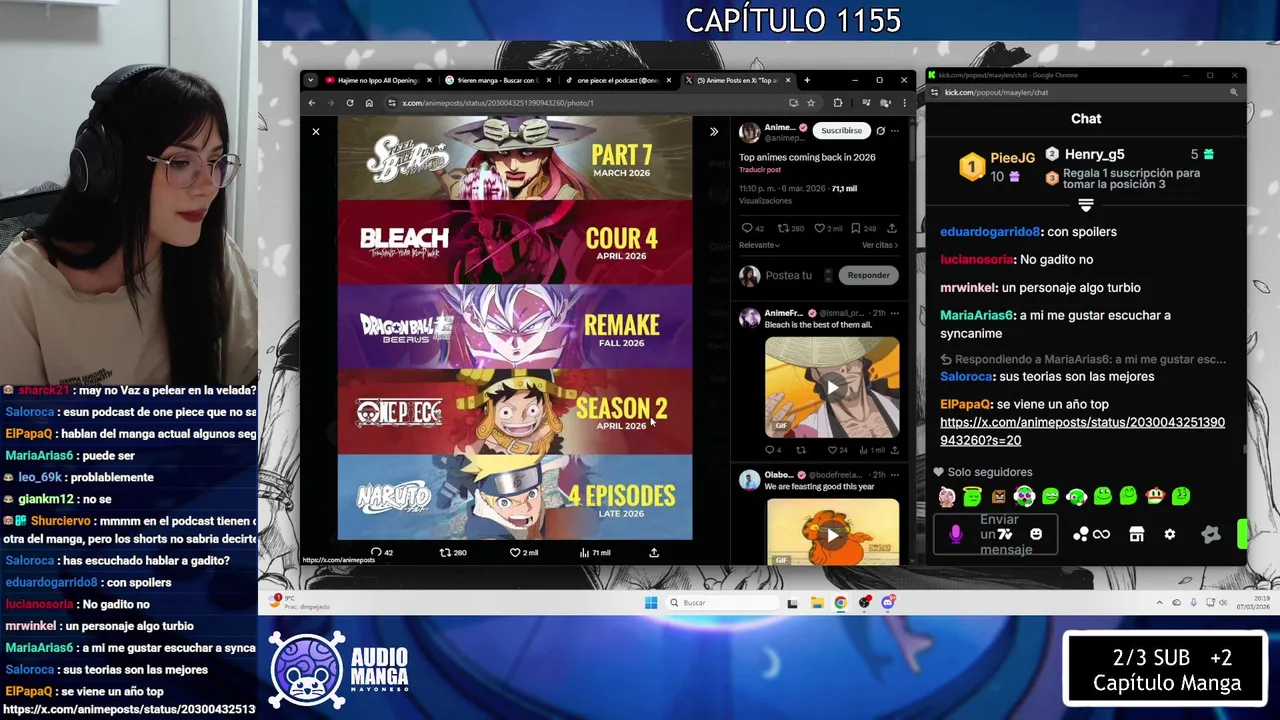Click the Suscribirse button

pyautogui.click(x=841, y=130)
